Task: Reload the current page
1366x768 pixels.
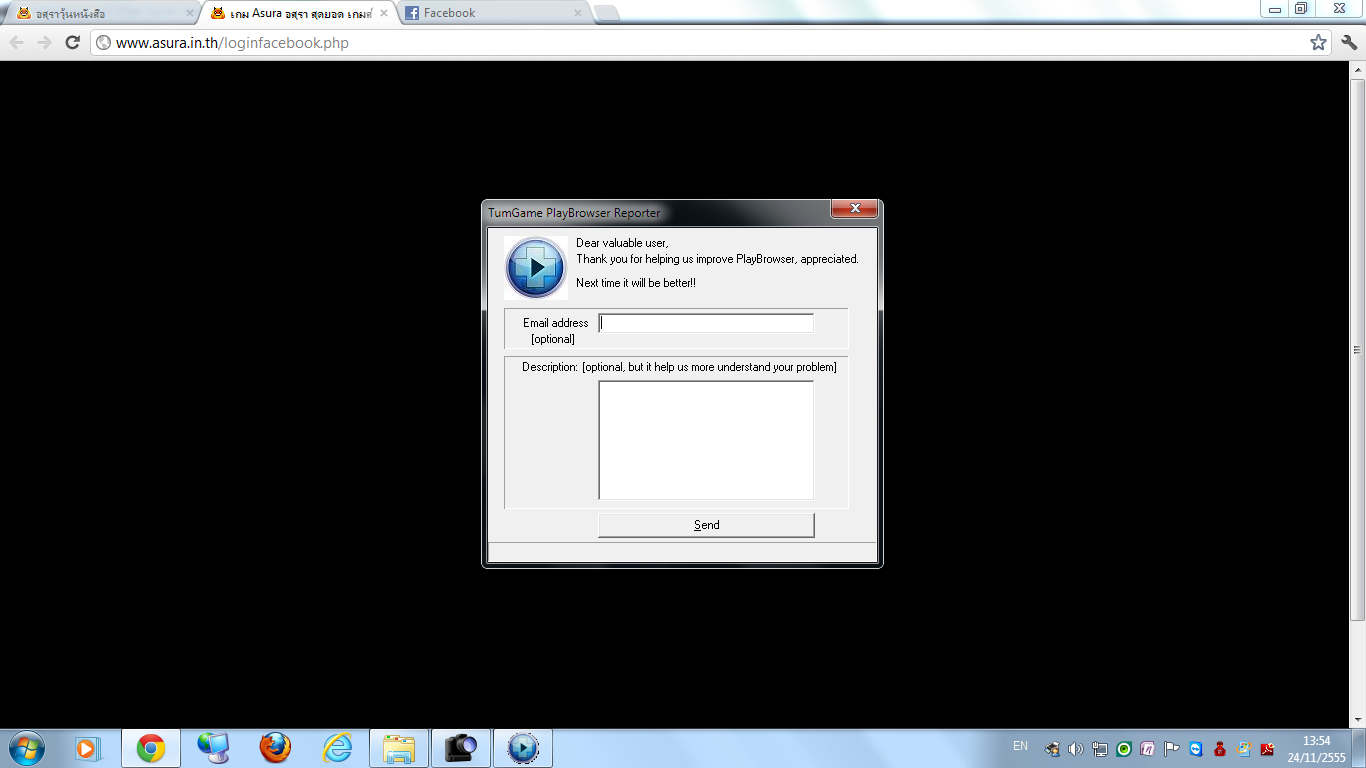Action: point(72,42)
